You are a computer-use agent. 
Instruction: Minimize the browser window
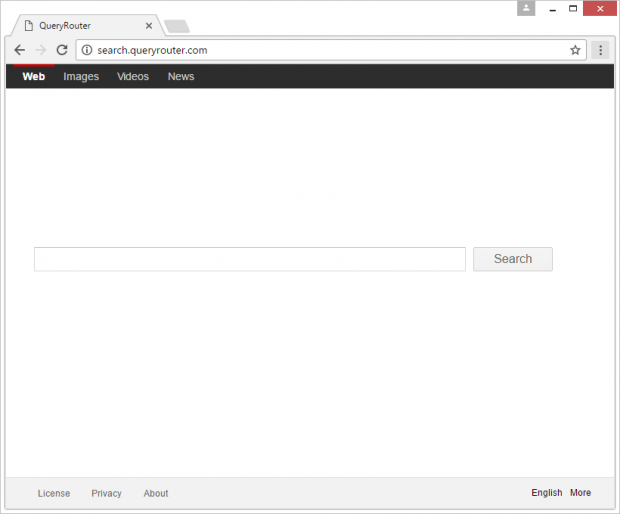[x=553, y=8]
